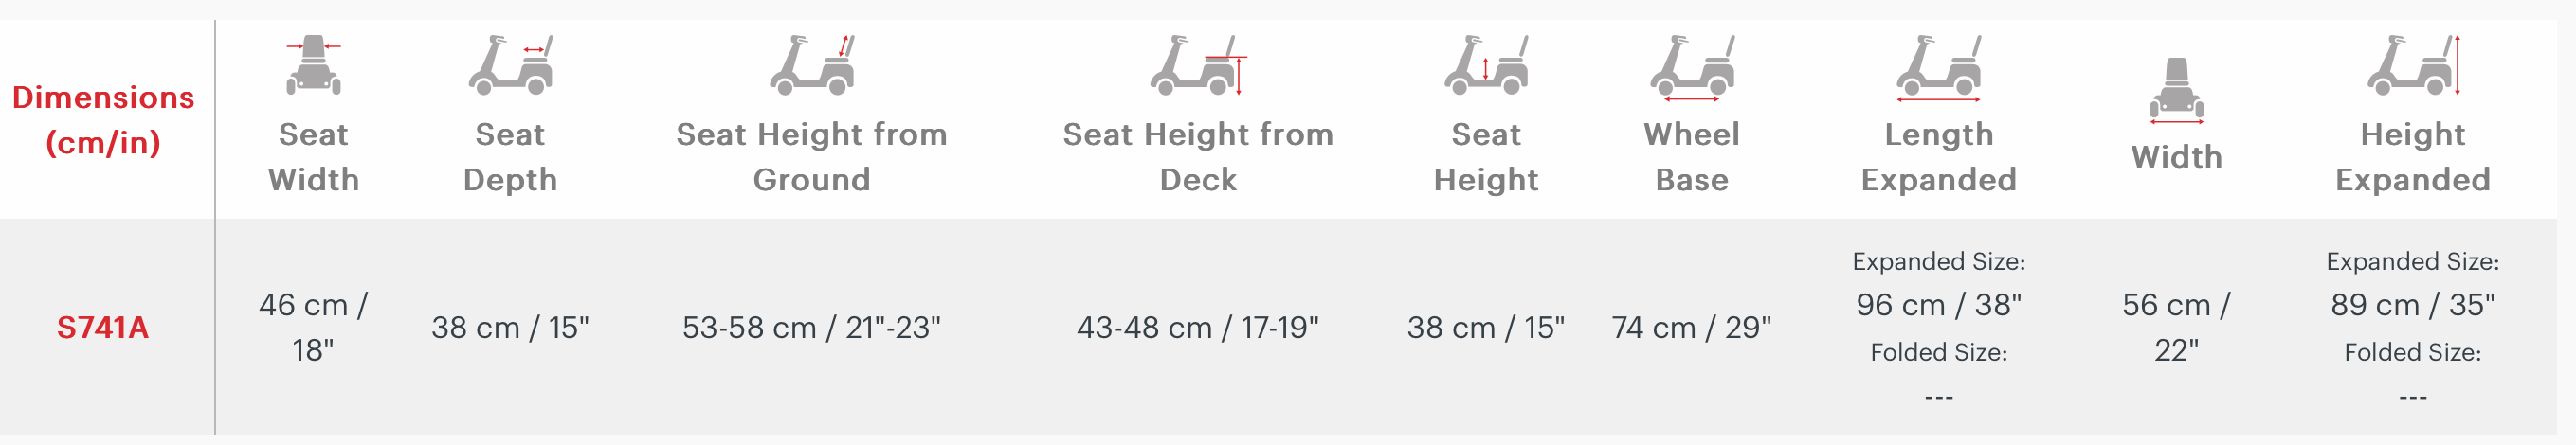
Task: Click the Seat Height scooter icon
Action: point(1486,65)
